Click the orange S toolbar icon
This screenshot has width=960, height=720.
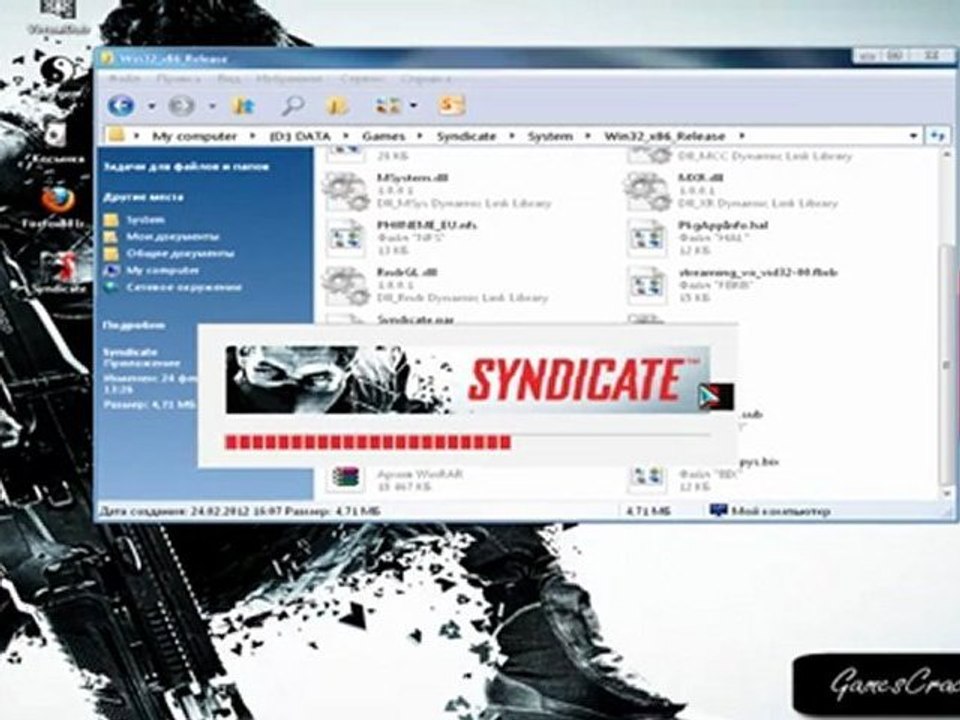pos(451,105)
